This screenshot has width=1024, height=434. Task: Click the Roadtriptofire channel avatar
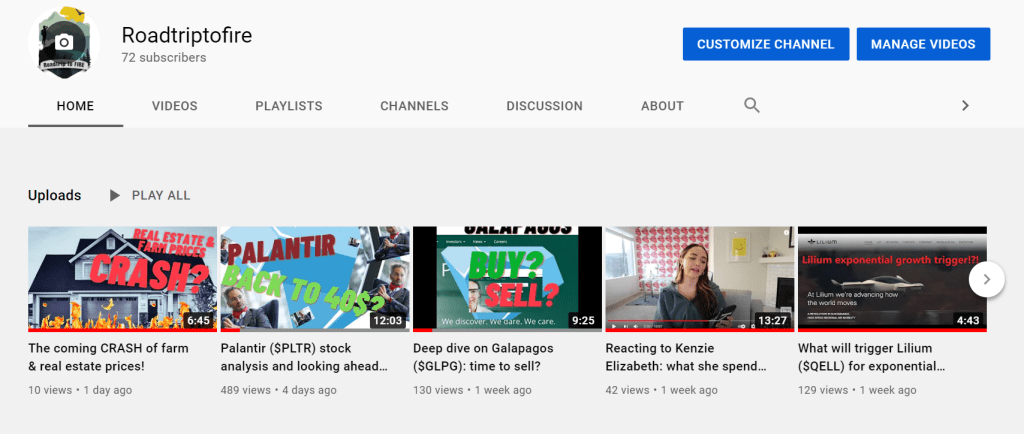64,43
